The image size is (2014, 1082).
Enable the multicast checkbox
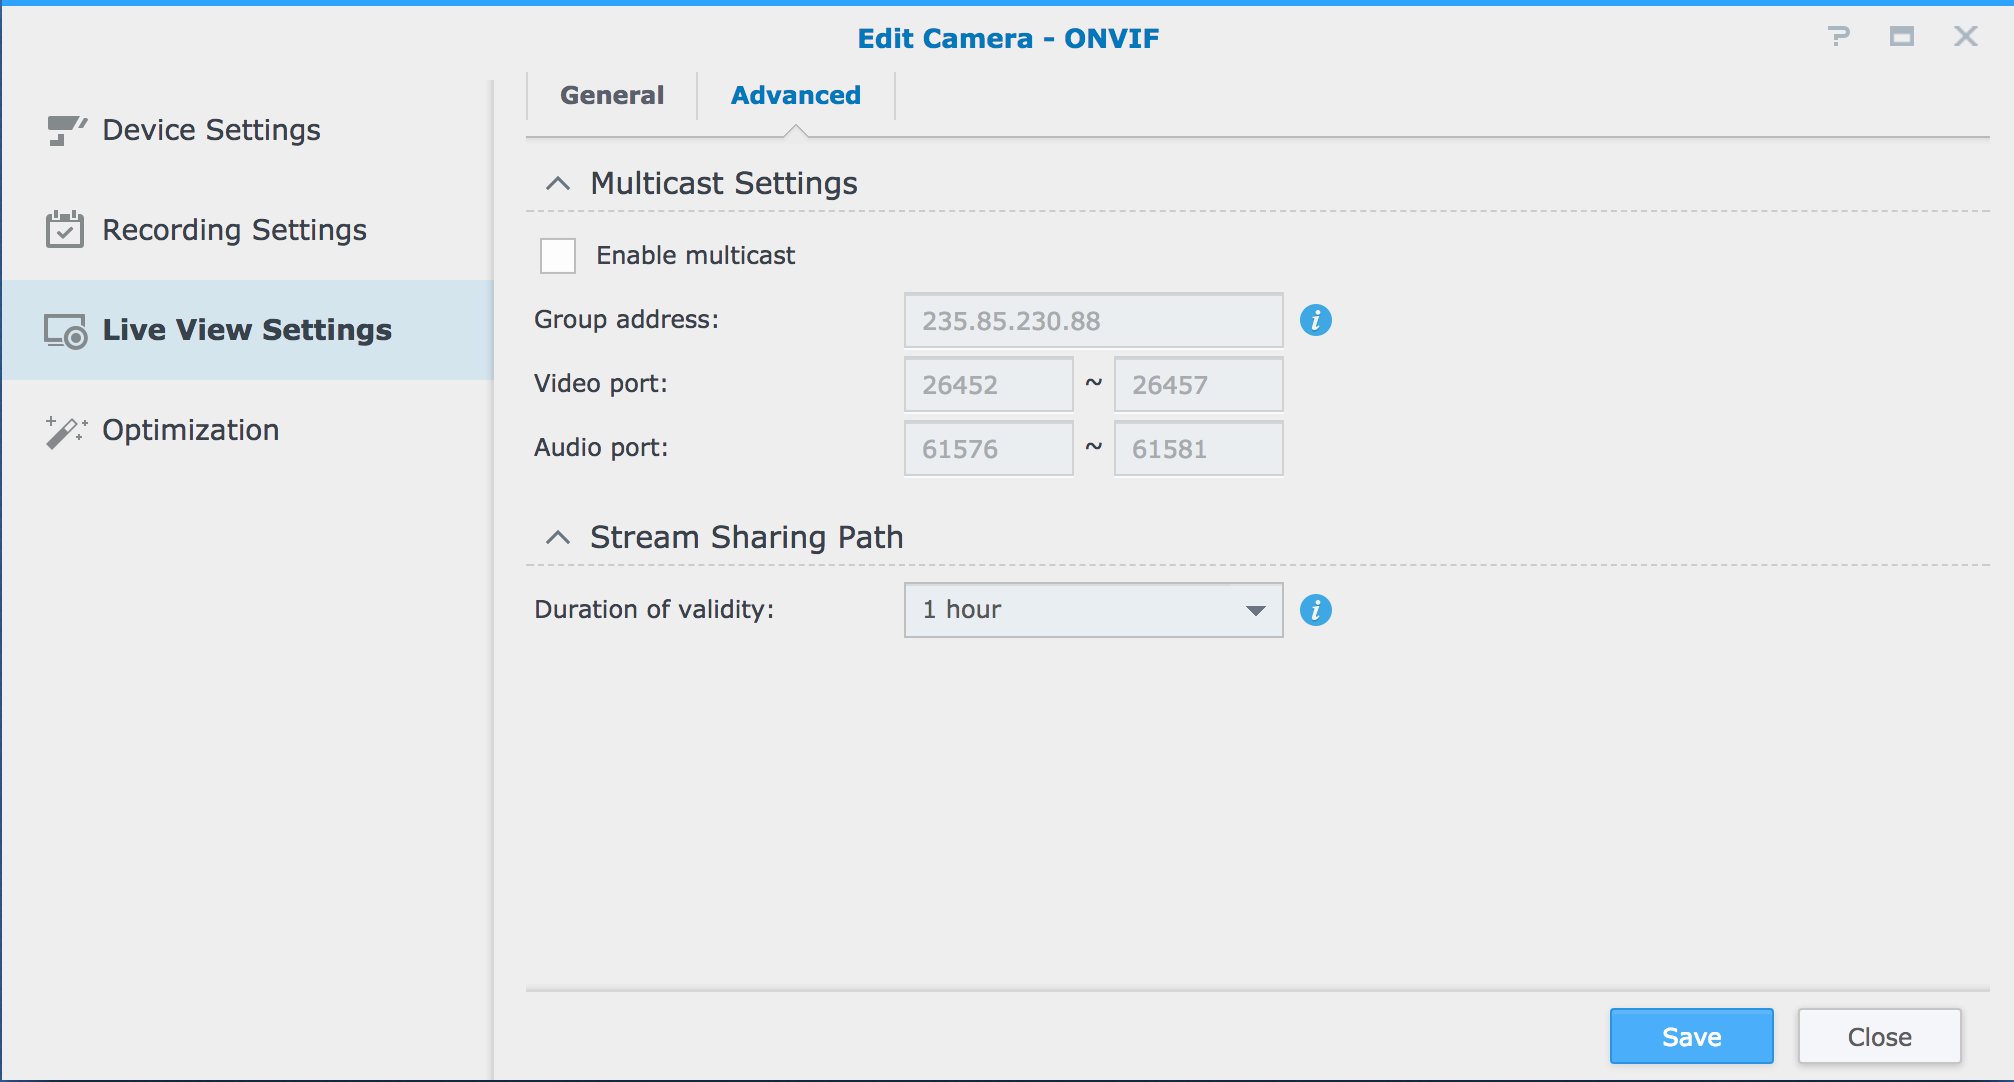pyautogui.click(x=558, y=256)
